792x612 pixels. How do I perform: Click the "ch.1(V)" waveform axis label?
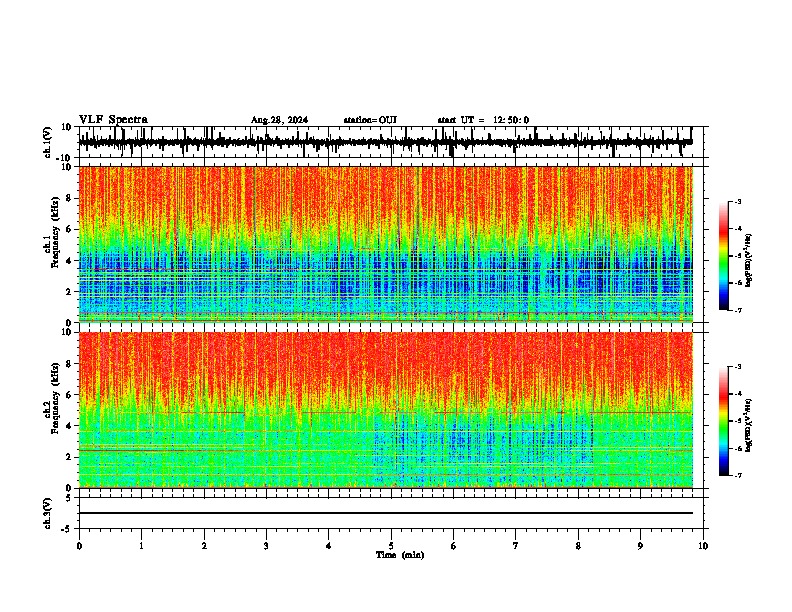tap(48, 142)
